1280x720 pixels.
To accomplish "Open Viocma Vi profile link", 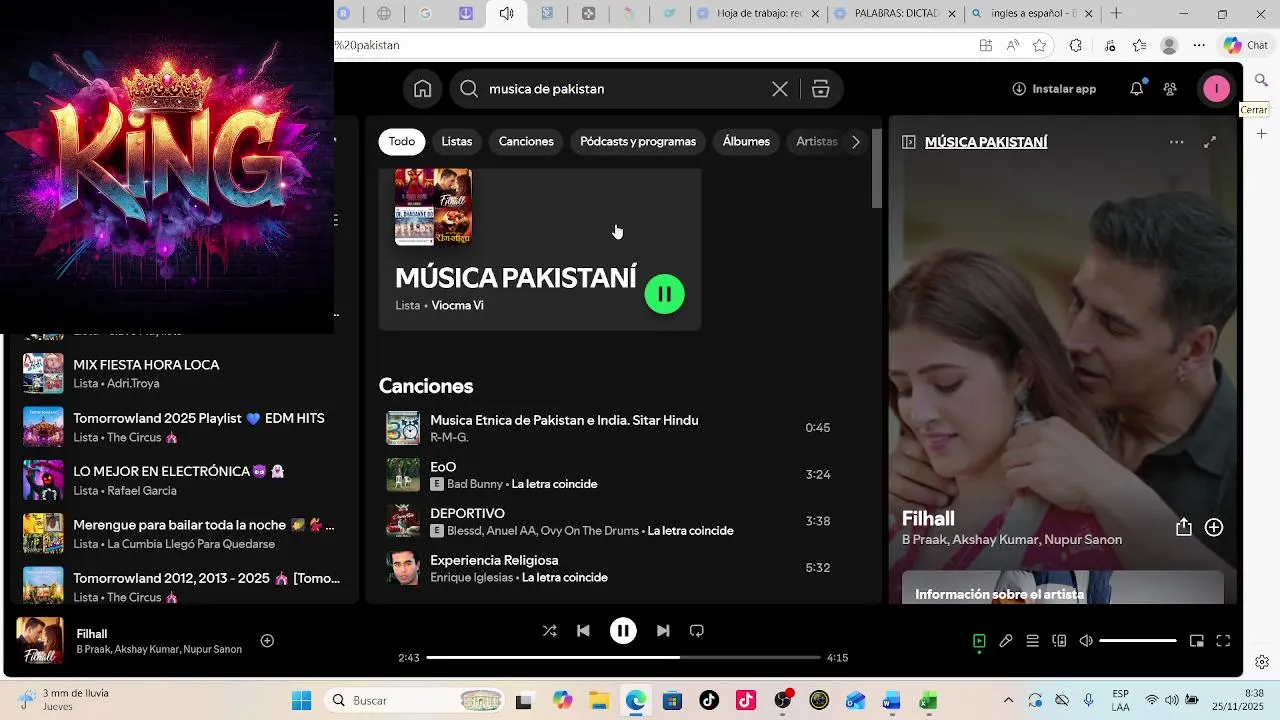I will point(457,306).
